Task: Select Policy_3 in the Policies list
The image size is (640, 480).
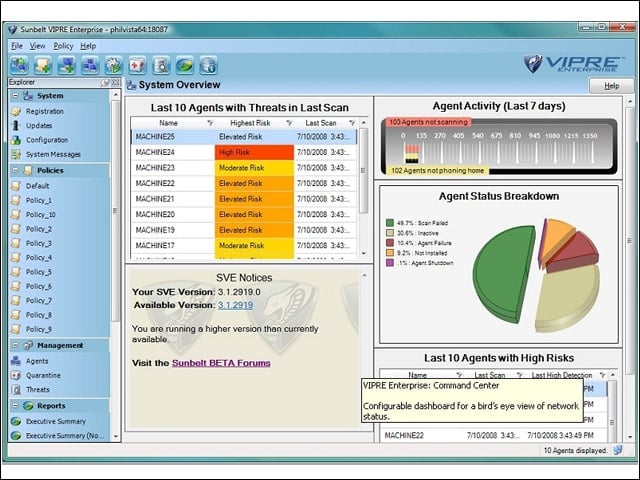Action: tap(38, 243)
